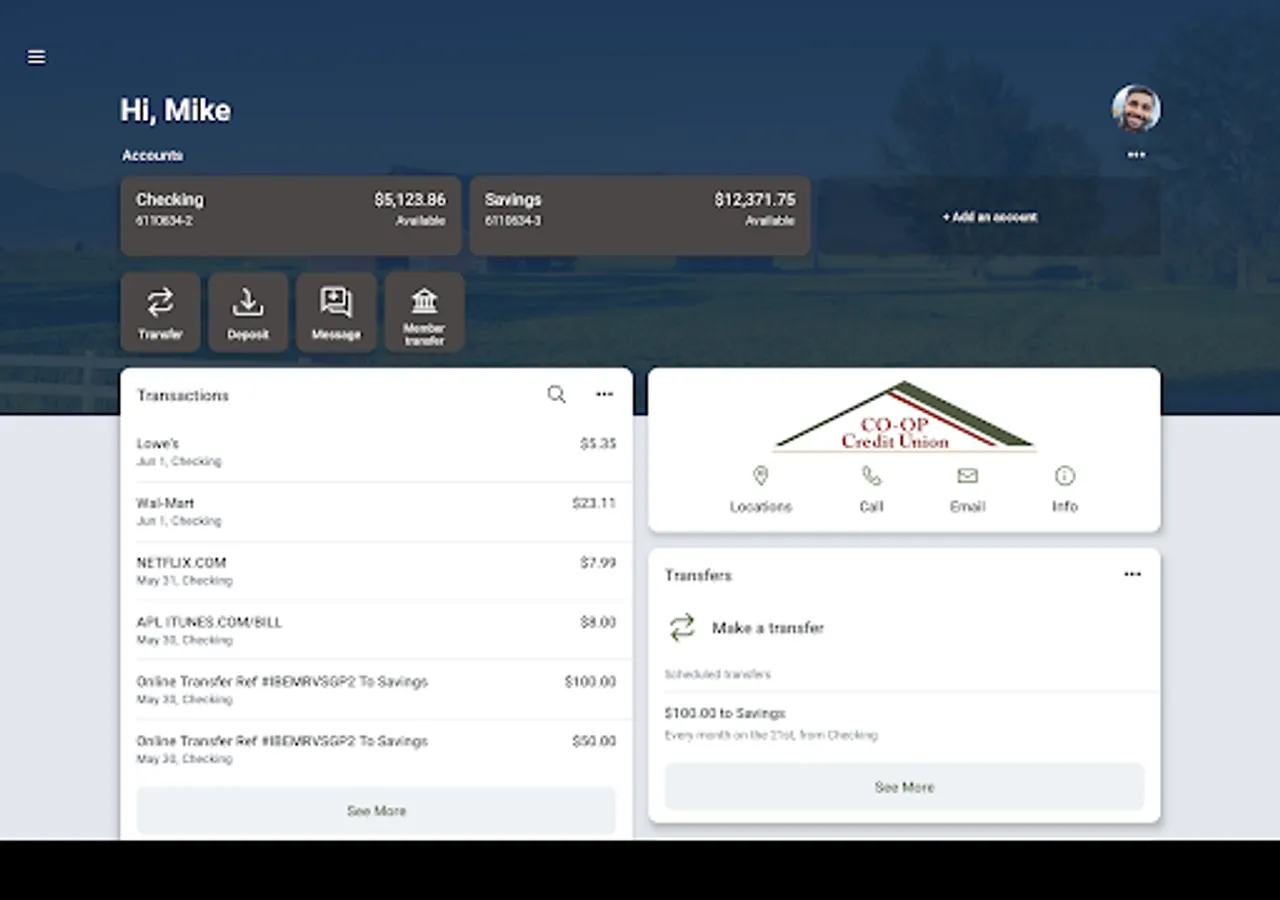The width and height of the screenshot is (1280, 900).
Task: Open the hamburger navigation menu
Action: click(x=37, y=57)
